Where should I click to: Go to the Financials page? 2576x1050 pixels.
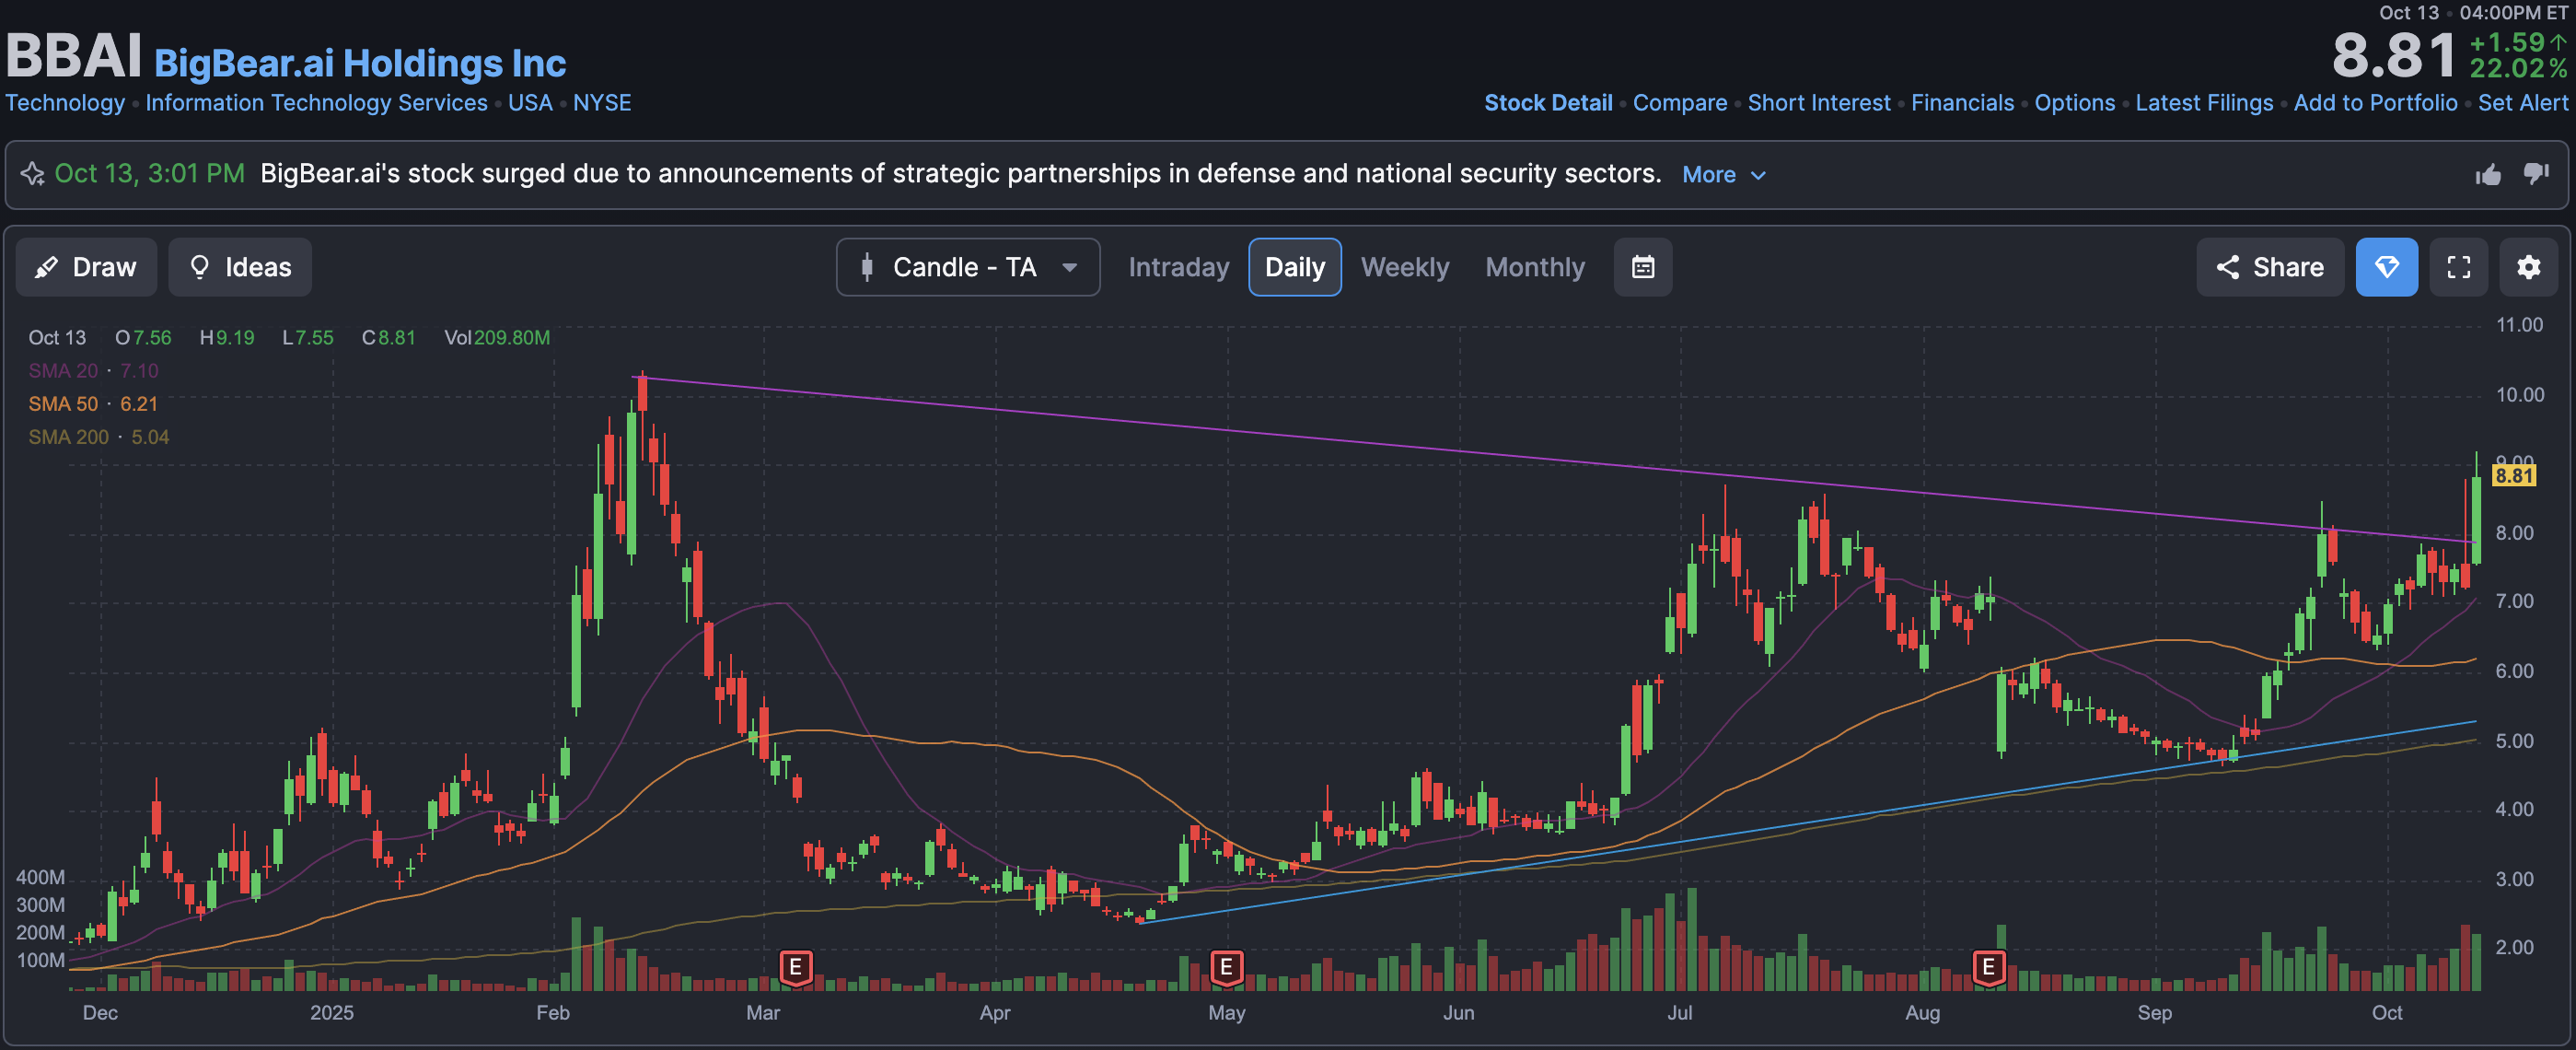click(x=1962, y=103)
